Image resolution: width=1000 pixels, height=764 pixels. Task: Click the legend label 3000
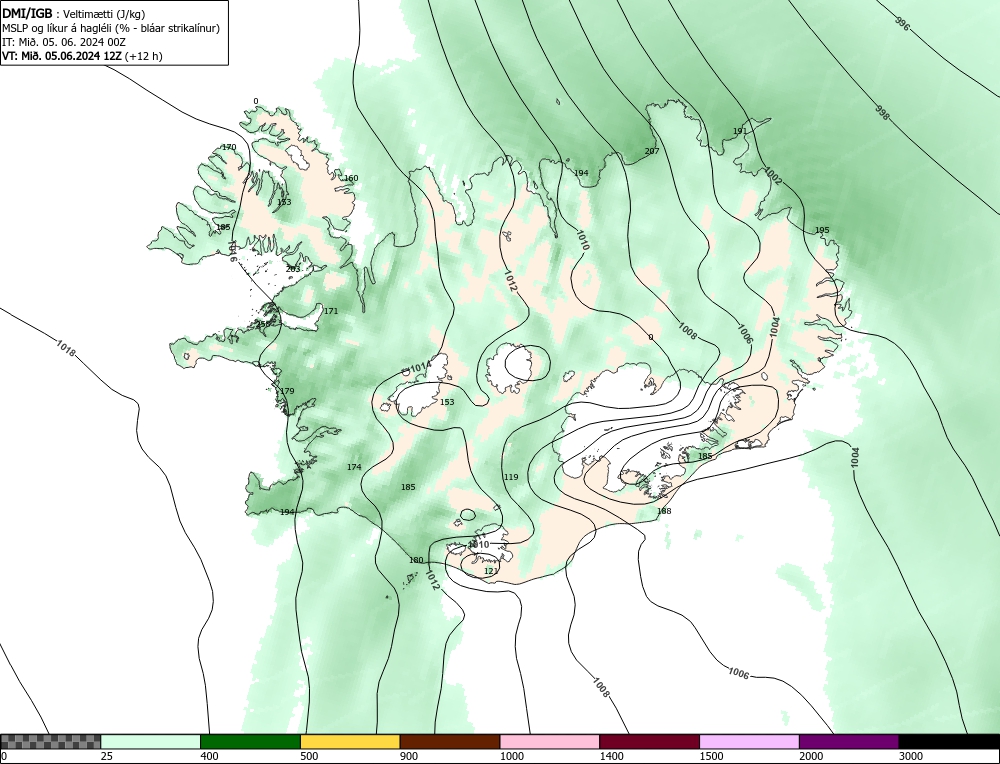910,756
